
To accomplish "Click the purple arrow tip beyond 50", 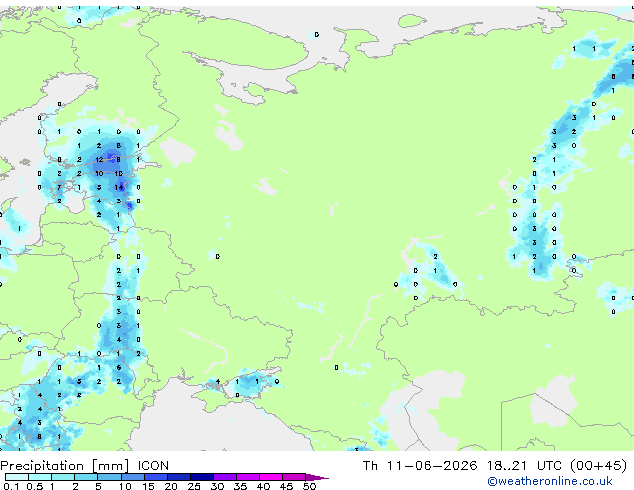I will [x=317, y=477].
